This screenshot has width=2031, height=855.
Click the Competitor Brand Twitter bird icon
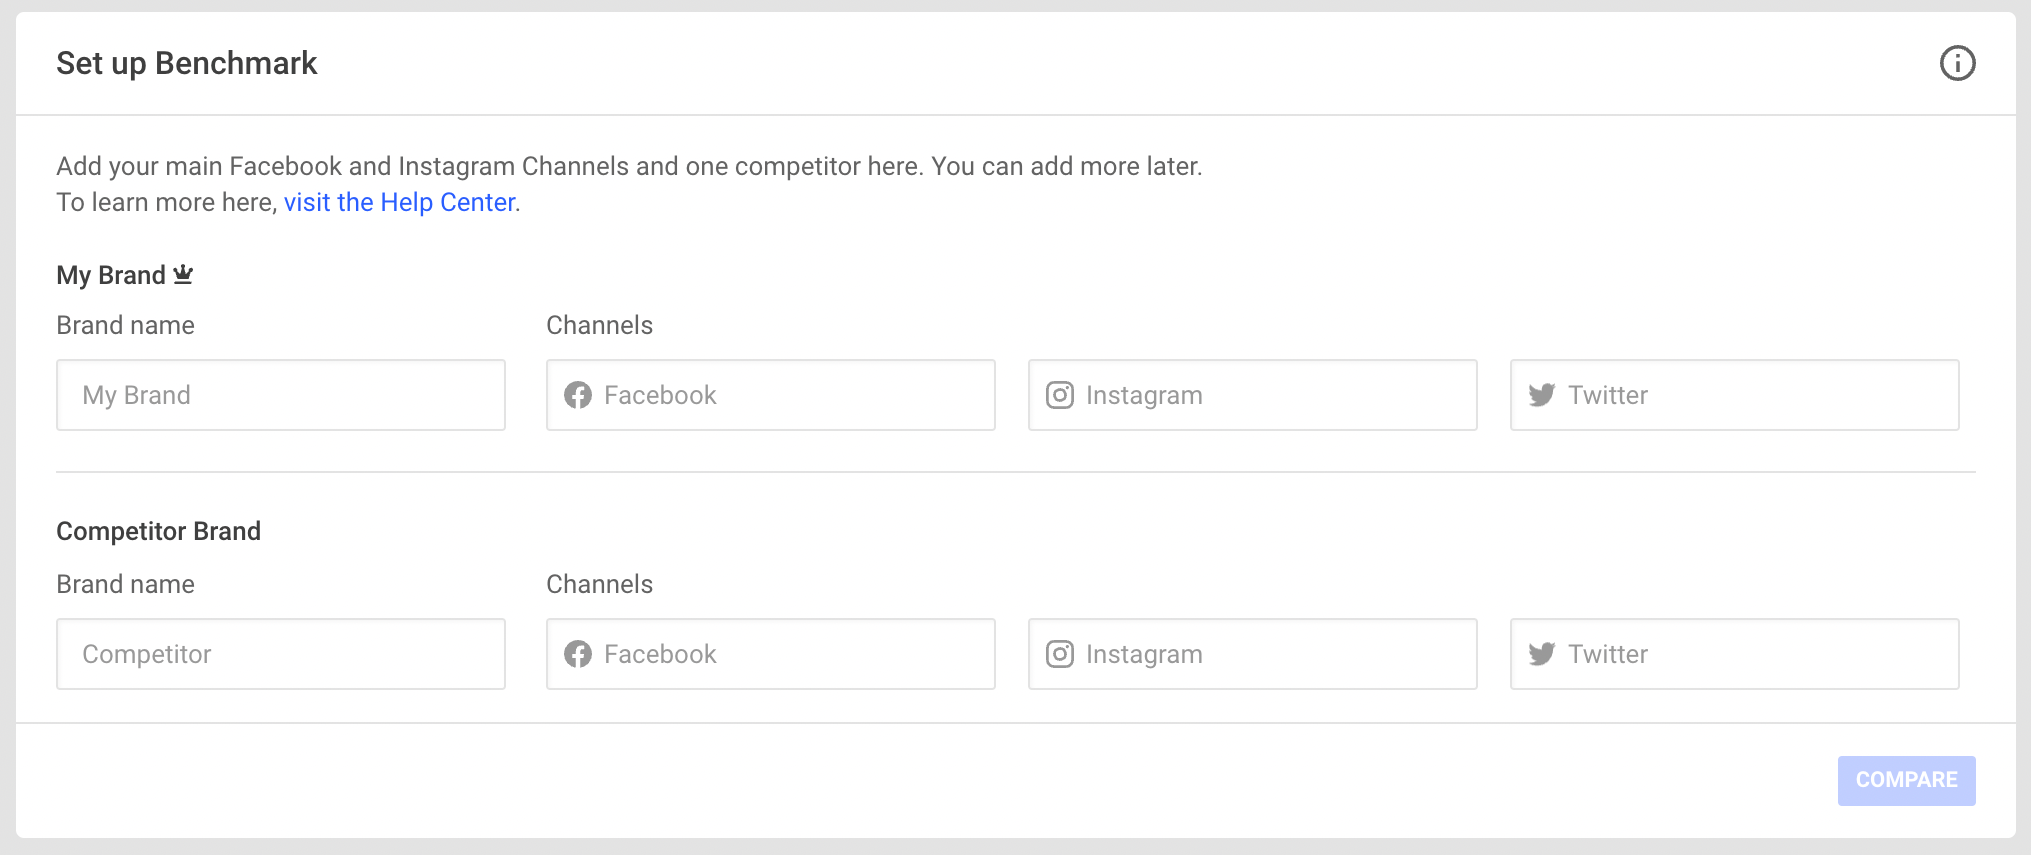click(x=1542, y=654)
